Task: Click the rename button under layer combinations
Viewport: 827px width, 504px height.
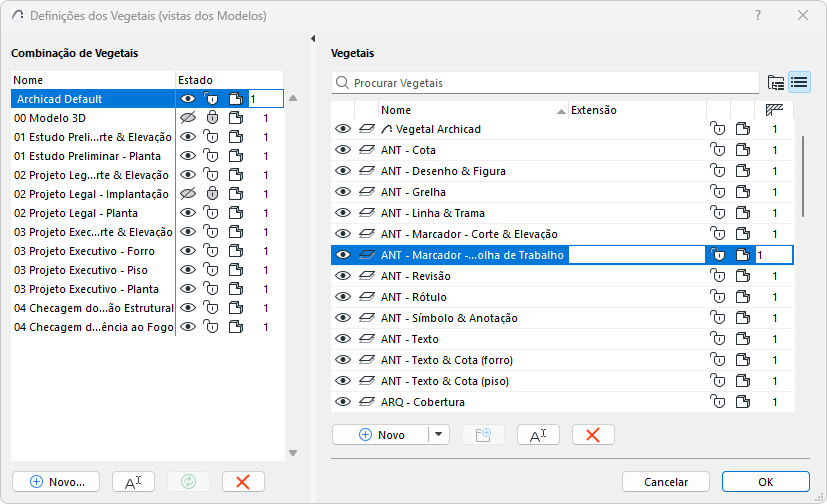Action: click(x=133, y=481)
